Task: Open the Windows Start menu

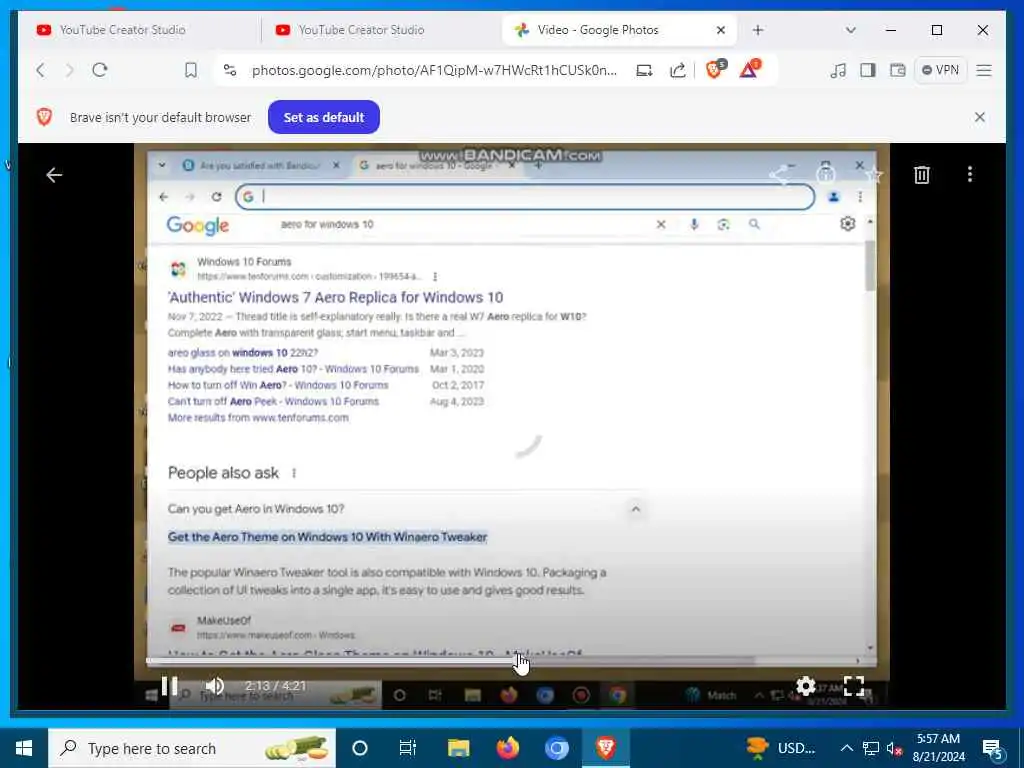Action: 24,748
